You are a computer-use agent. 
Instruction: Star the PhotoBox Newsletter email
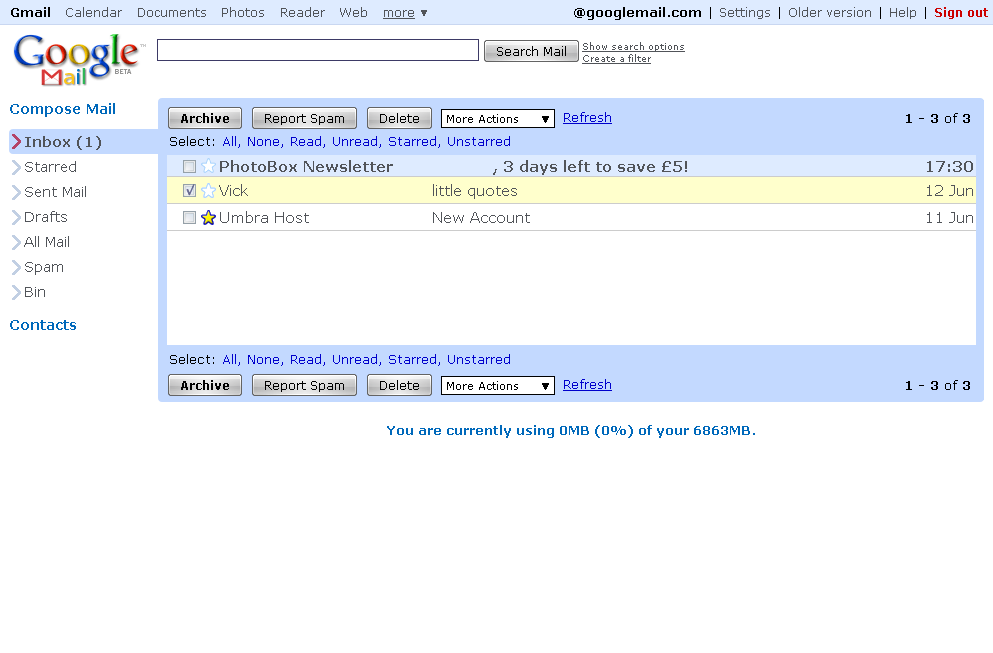pos(208,167)
